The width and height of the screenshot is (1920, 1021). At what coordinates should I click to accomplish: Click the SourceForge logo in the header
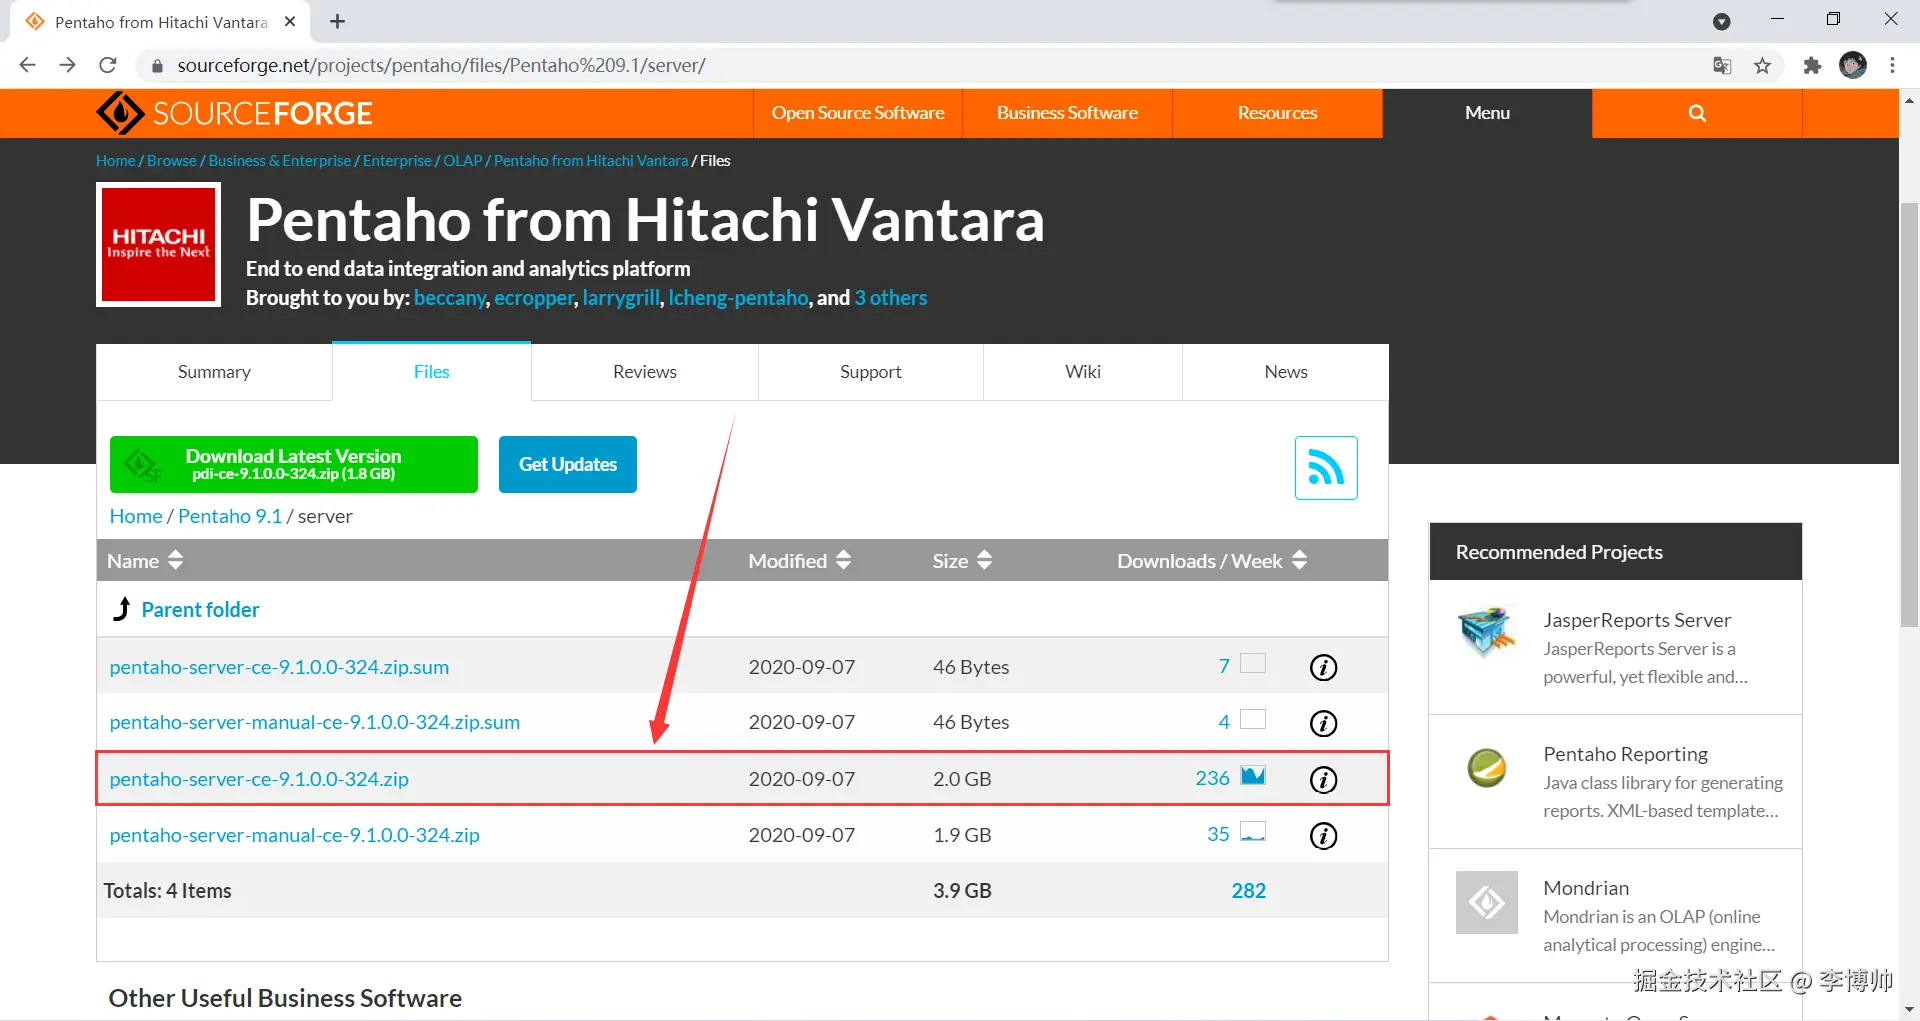234,113
